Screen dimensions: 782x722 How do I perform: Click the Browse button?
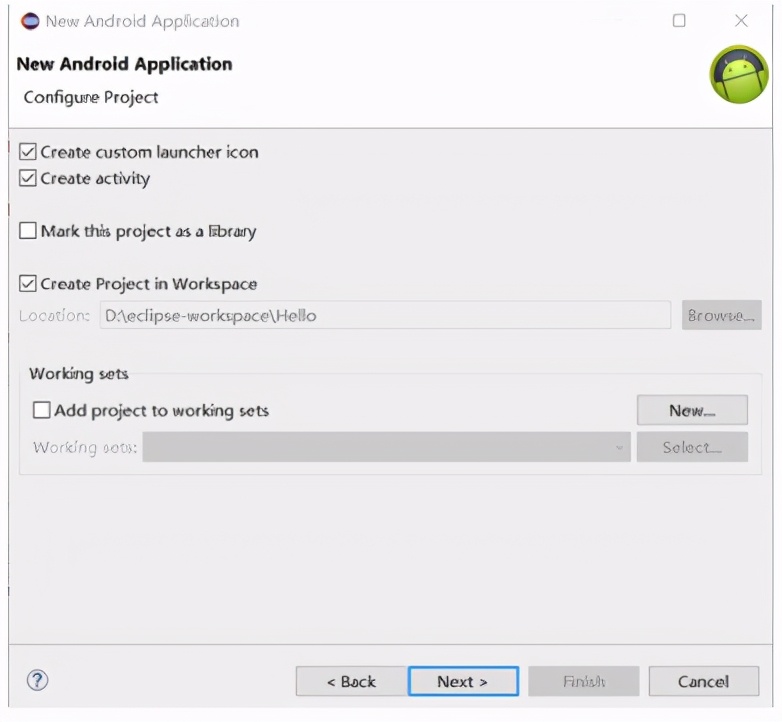(722, 315)
